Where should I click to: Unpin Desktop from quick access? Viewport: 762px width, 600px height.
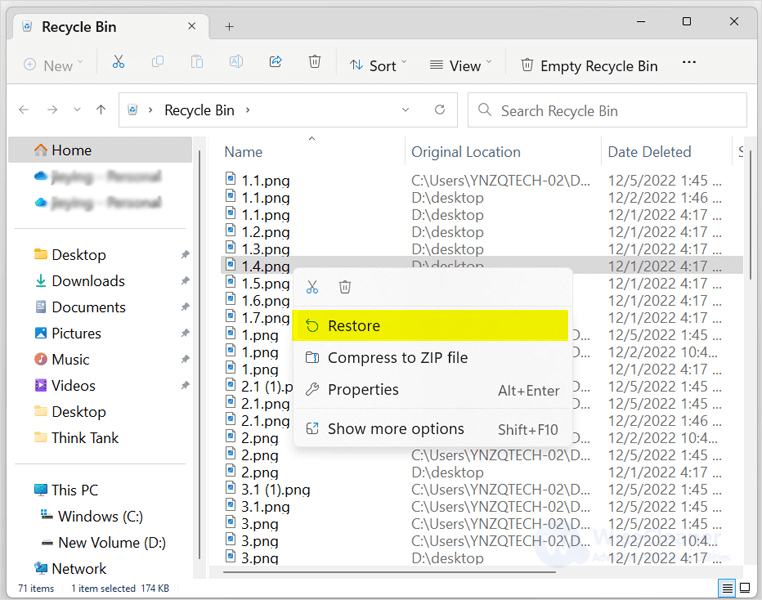(x=185, y=255)
